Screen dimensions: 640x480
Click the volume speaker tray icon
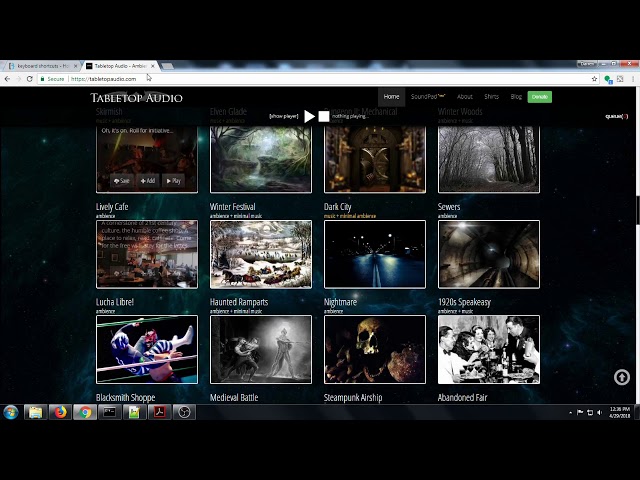[x=600, y=412]
